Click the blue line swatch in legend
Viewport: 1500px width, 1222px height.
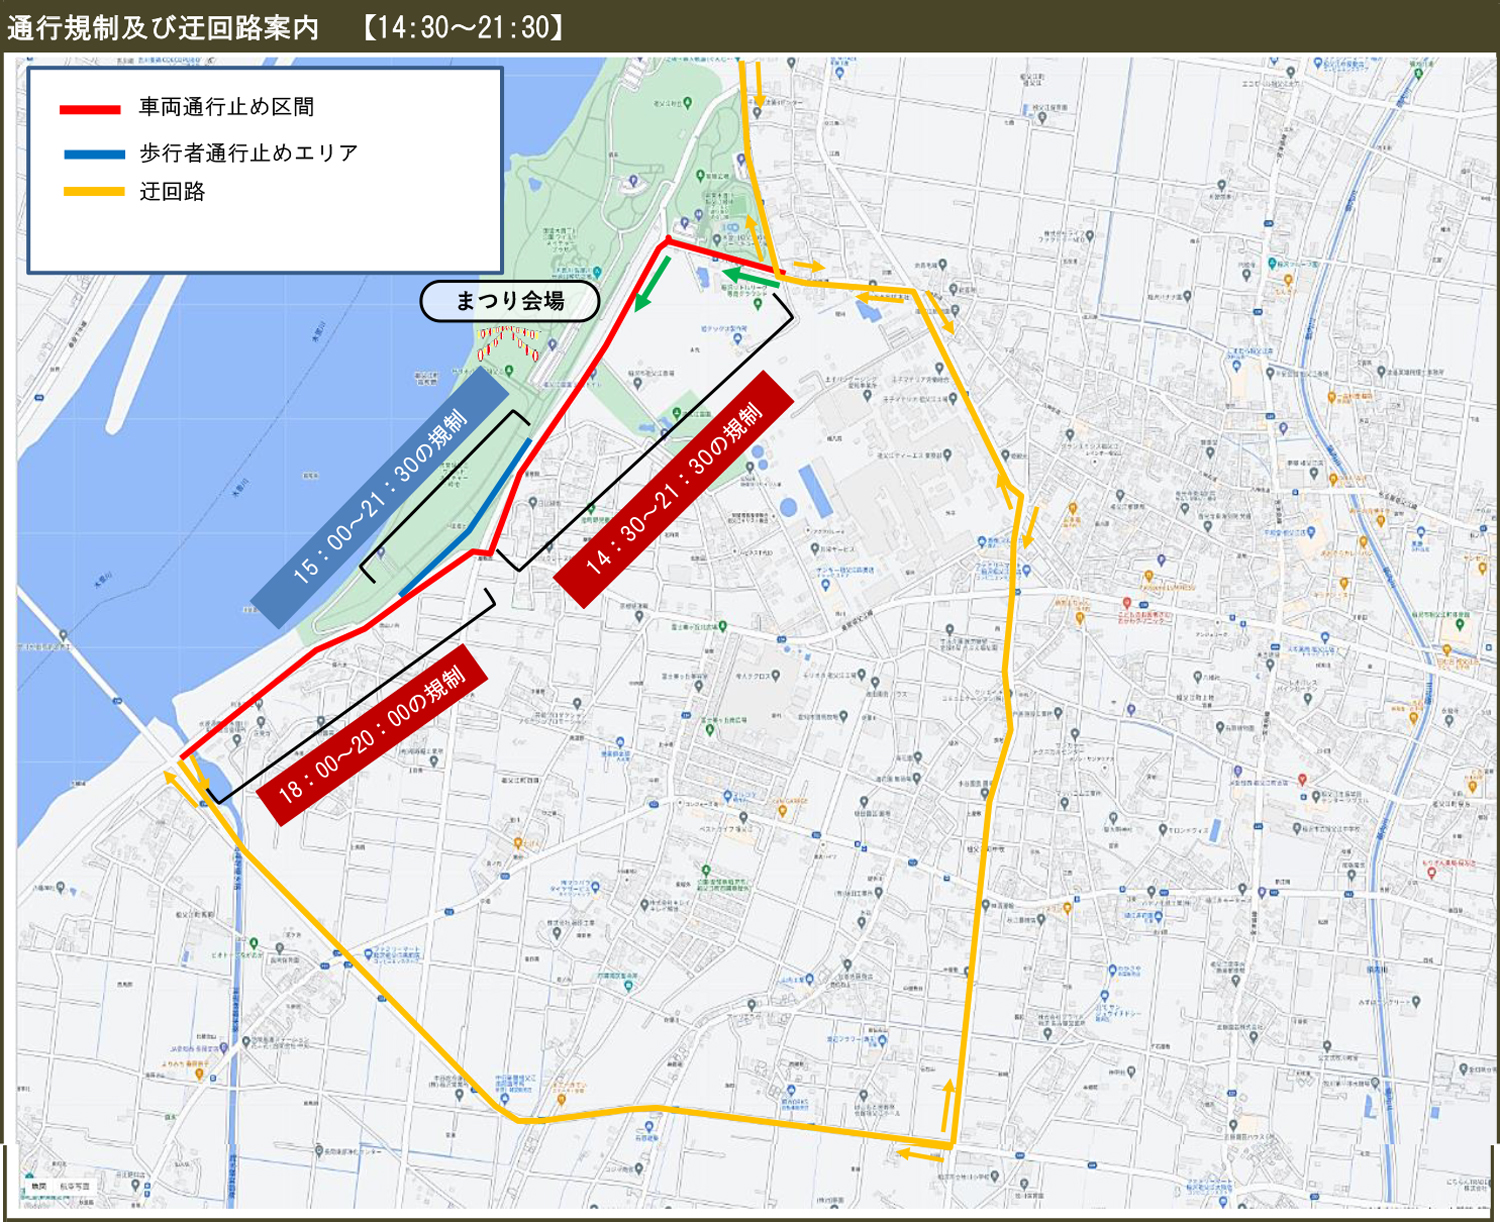tap(94, 154)
